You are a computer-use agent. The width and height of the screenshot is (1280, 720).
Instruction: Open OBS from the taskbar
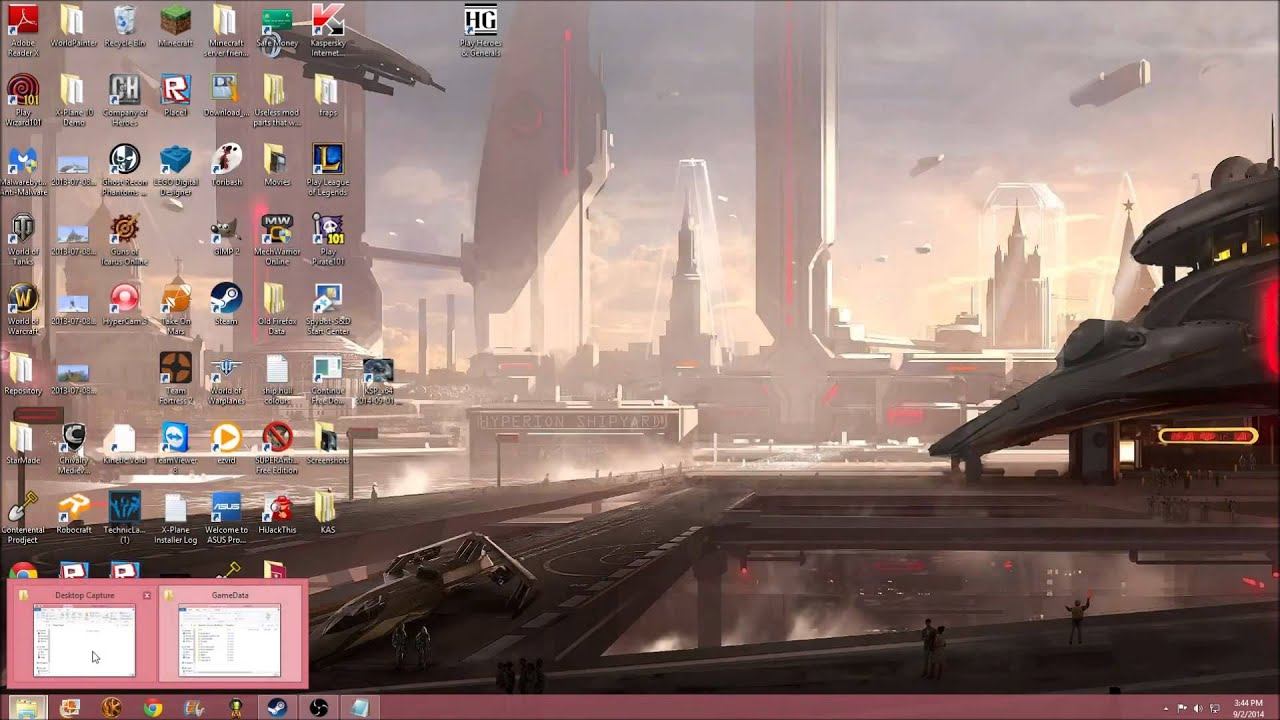pyautogui.click(x=318, y=708)
